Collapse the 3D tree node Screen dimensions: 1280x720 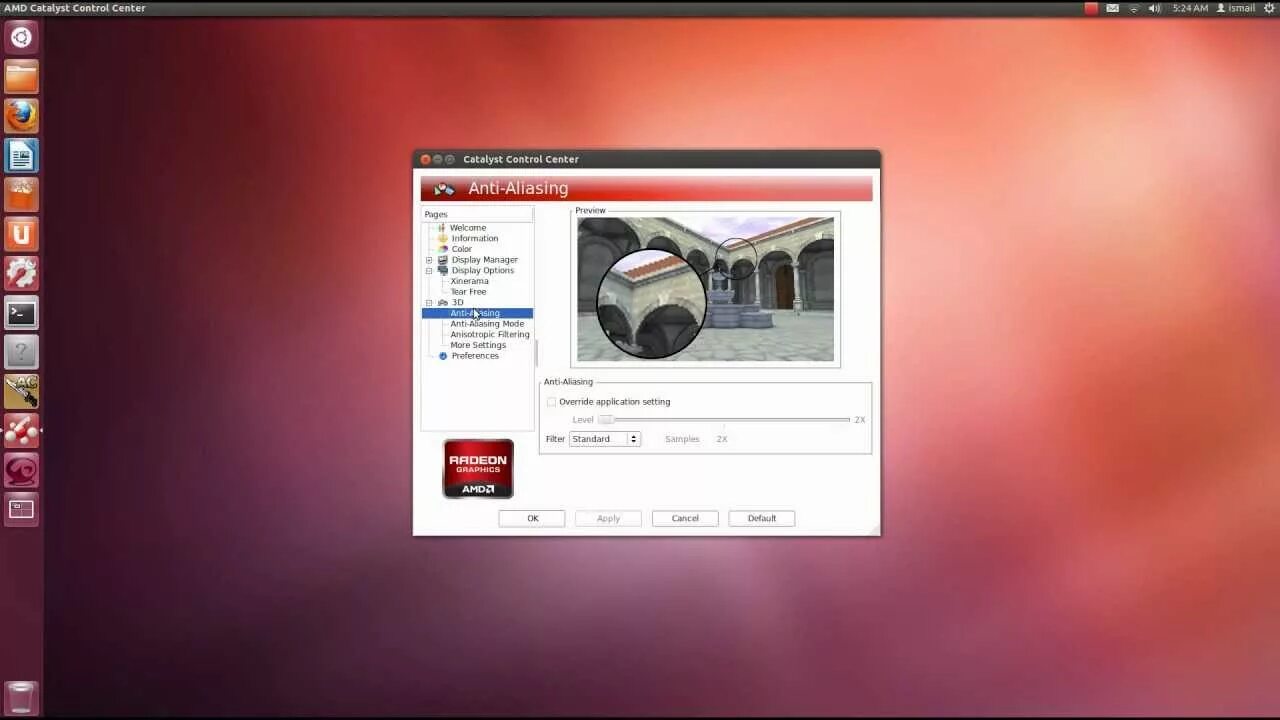429,302
